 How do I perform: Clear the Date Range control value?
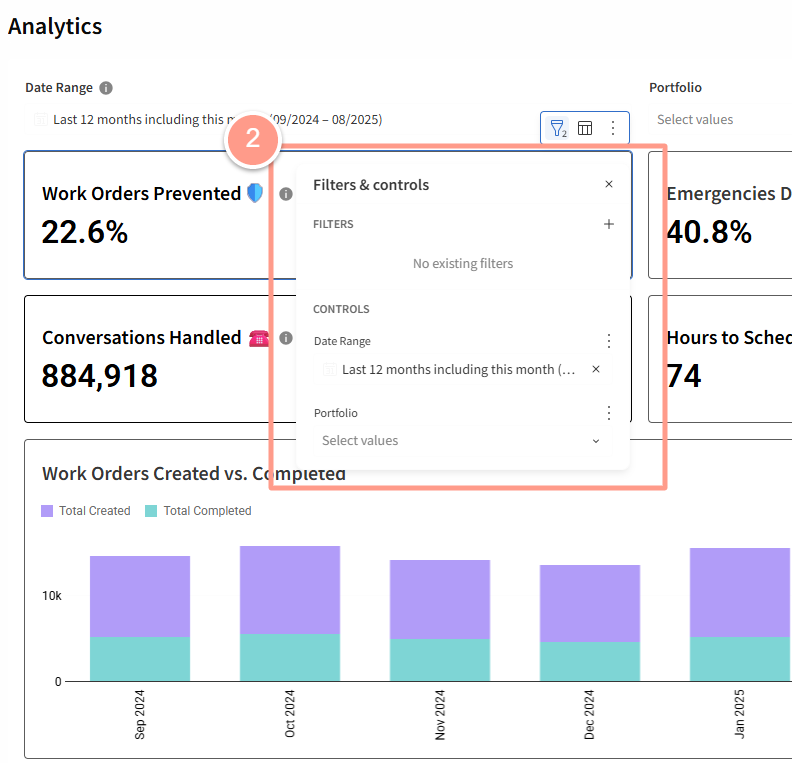pos(596,369)
